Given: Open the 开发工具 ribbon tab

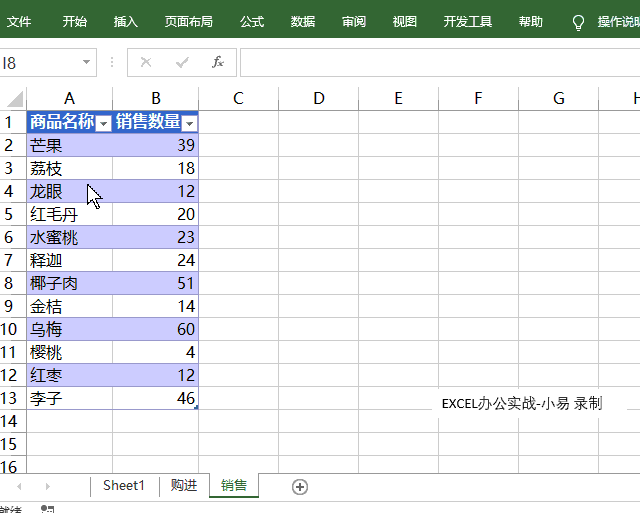Looking at the screenshot, I should click(468, 21).
